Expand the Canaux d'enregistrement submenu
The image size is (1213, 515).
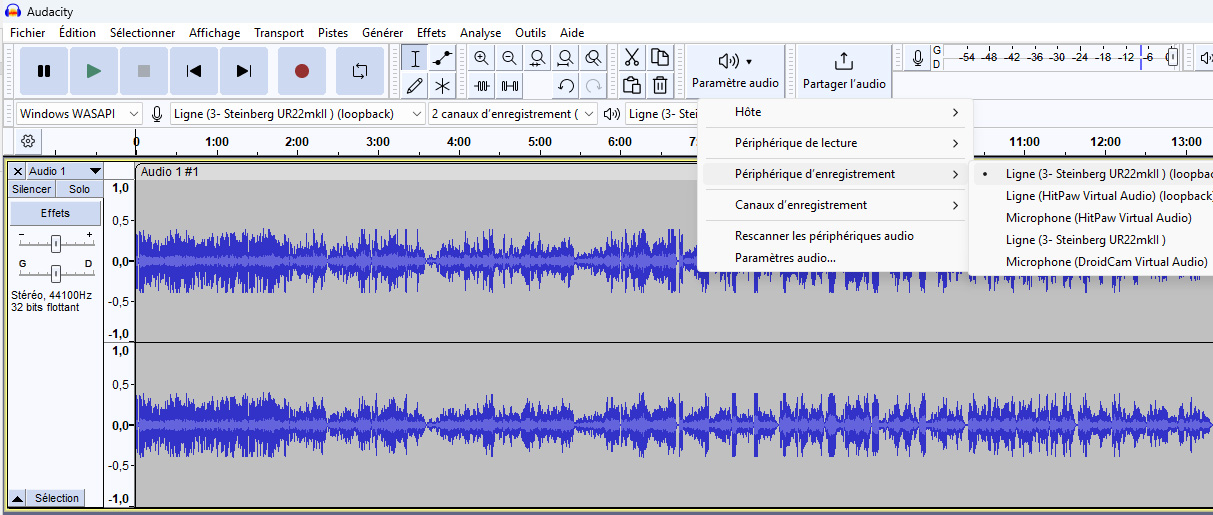[x=834, y=205]
